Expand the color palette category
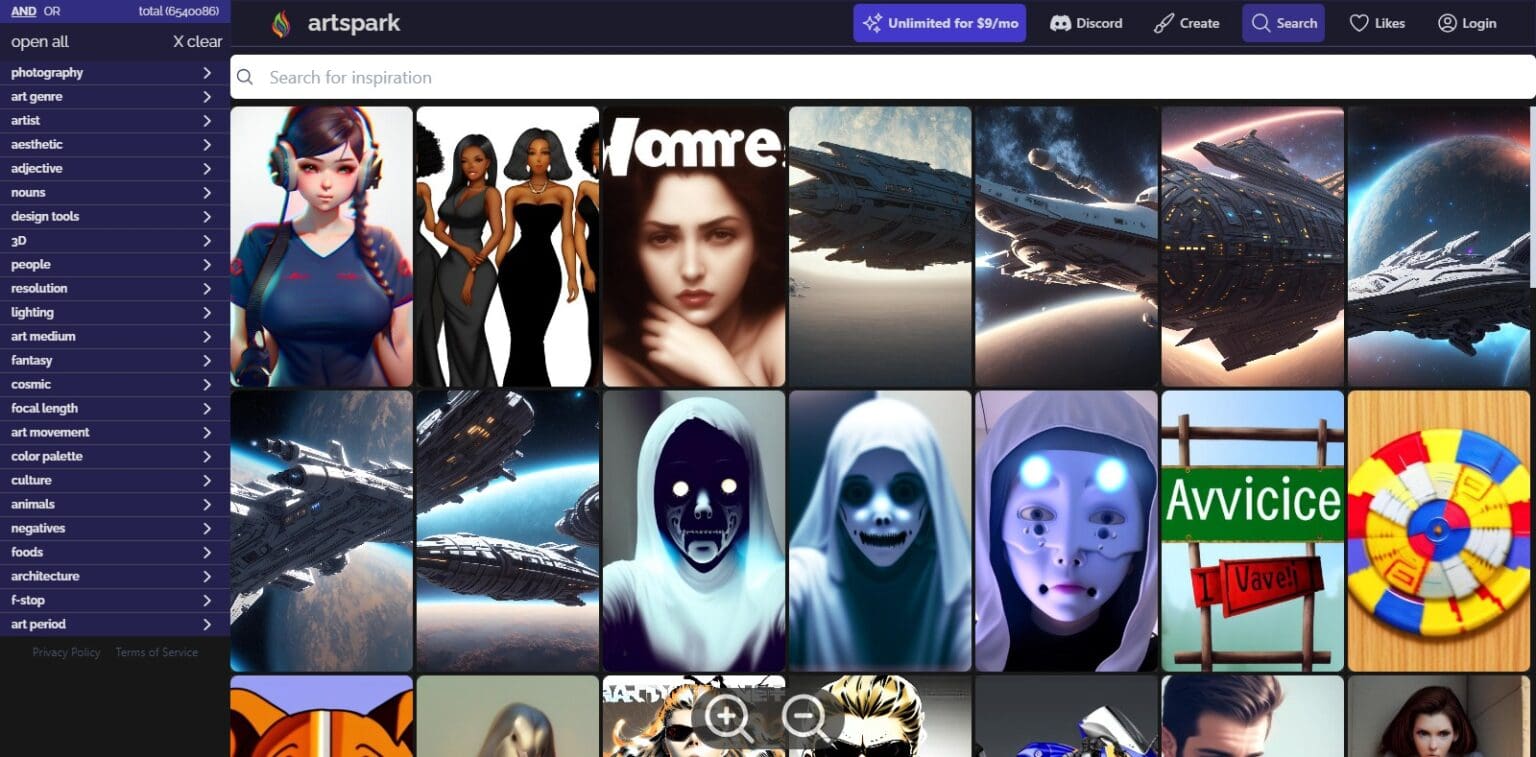Viewport: 1536px width, 757px height. [x=115, y=456]
